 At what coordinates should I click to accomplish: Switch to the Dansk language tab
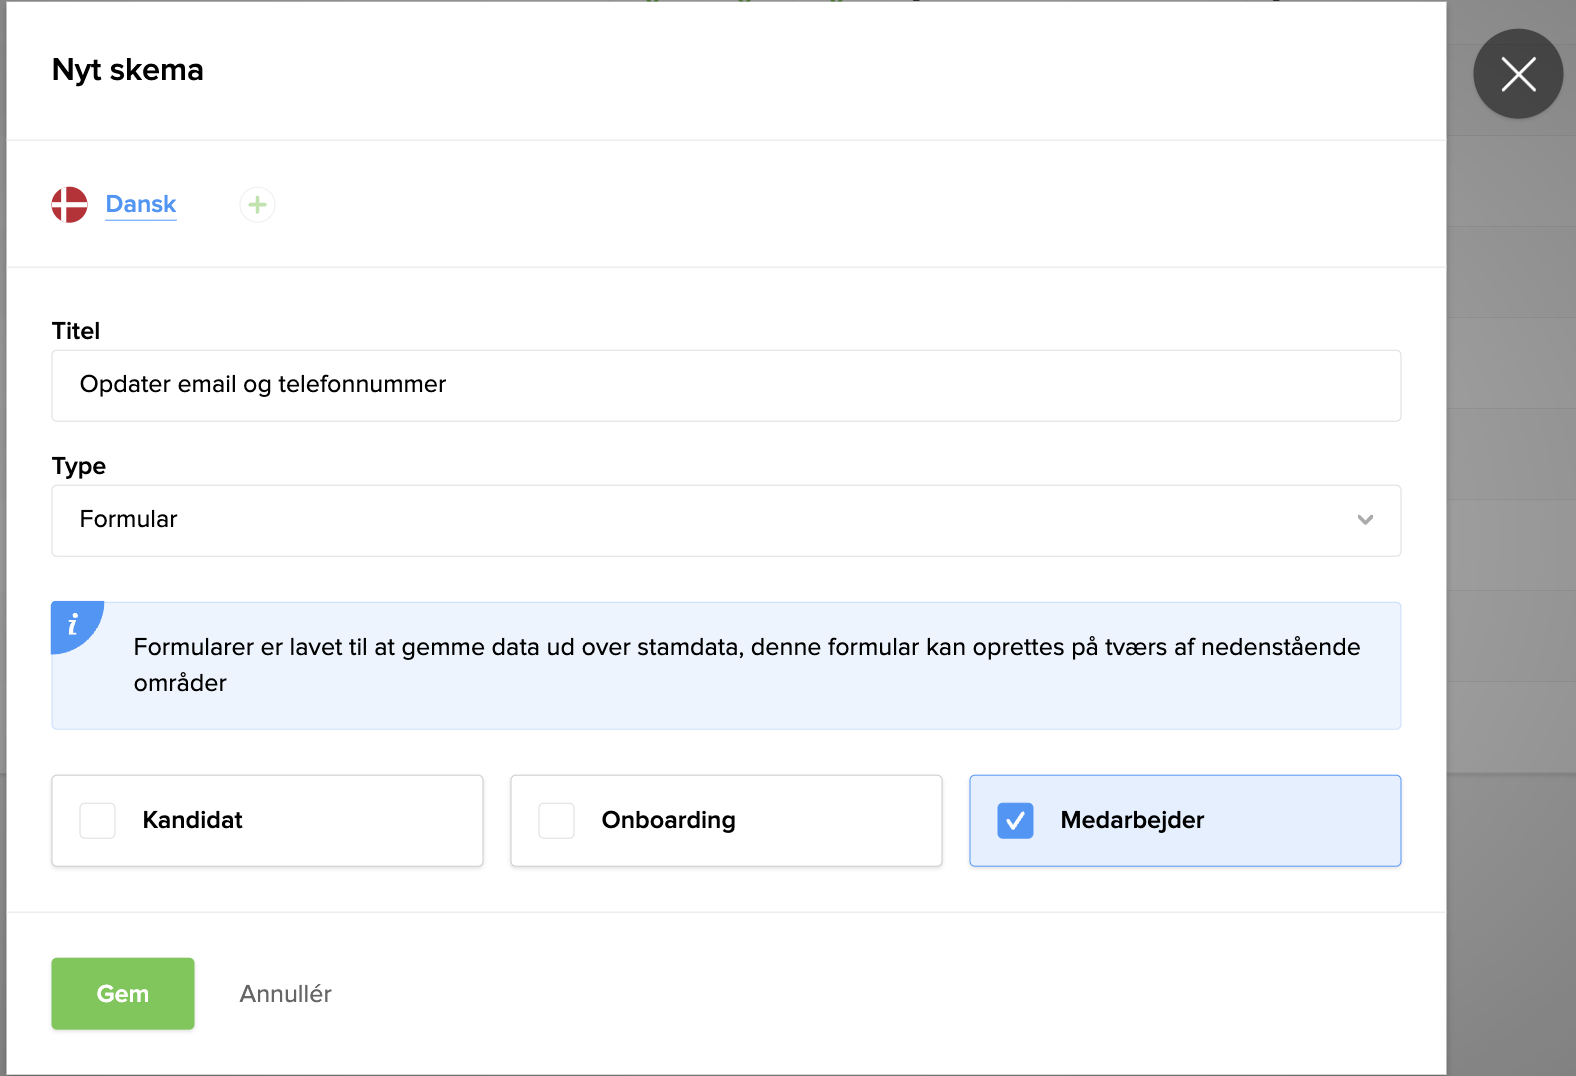[141, 204]
